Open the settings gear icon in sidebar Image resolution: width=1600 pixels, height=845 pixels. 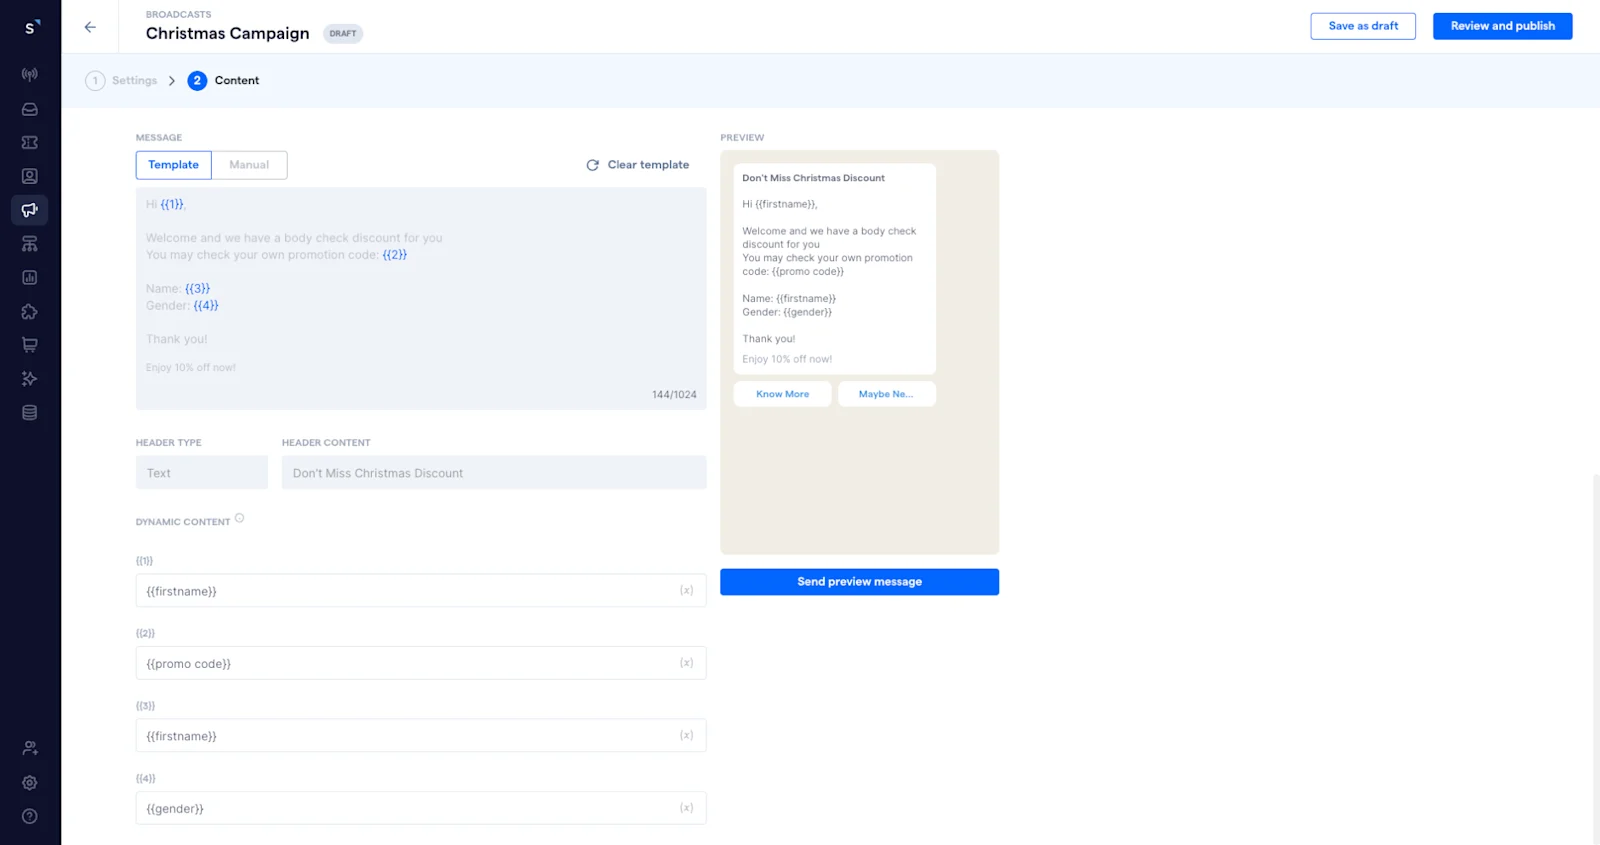(30, 783)
